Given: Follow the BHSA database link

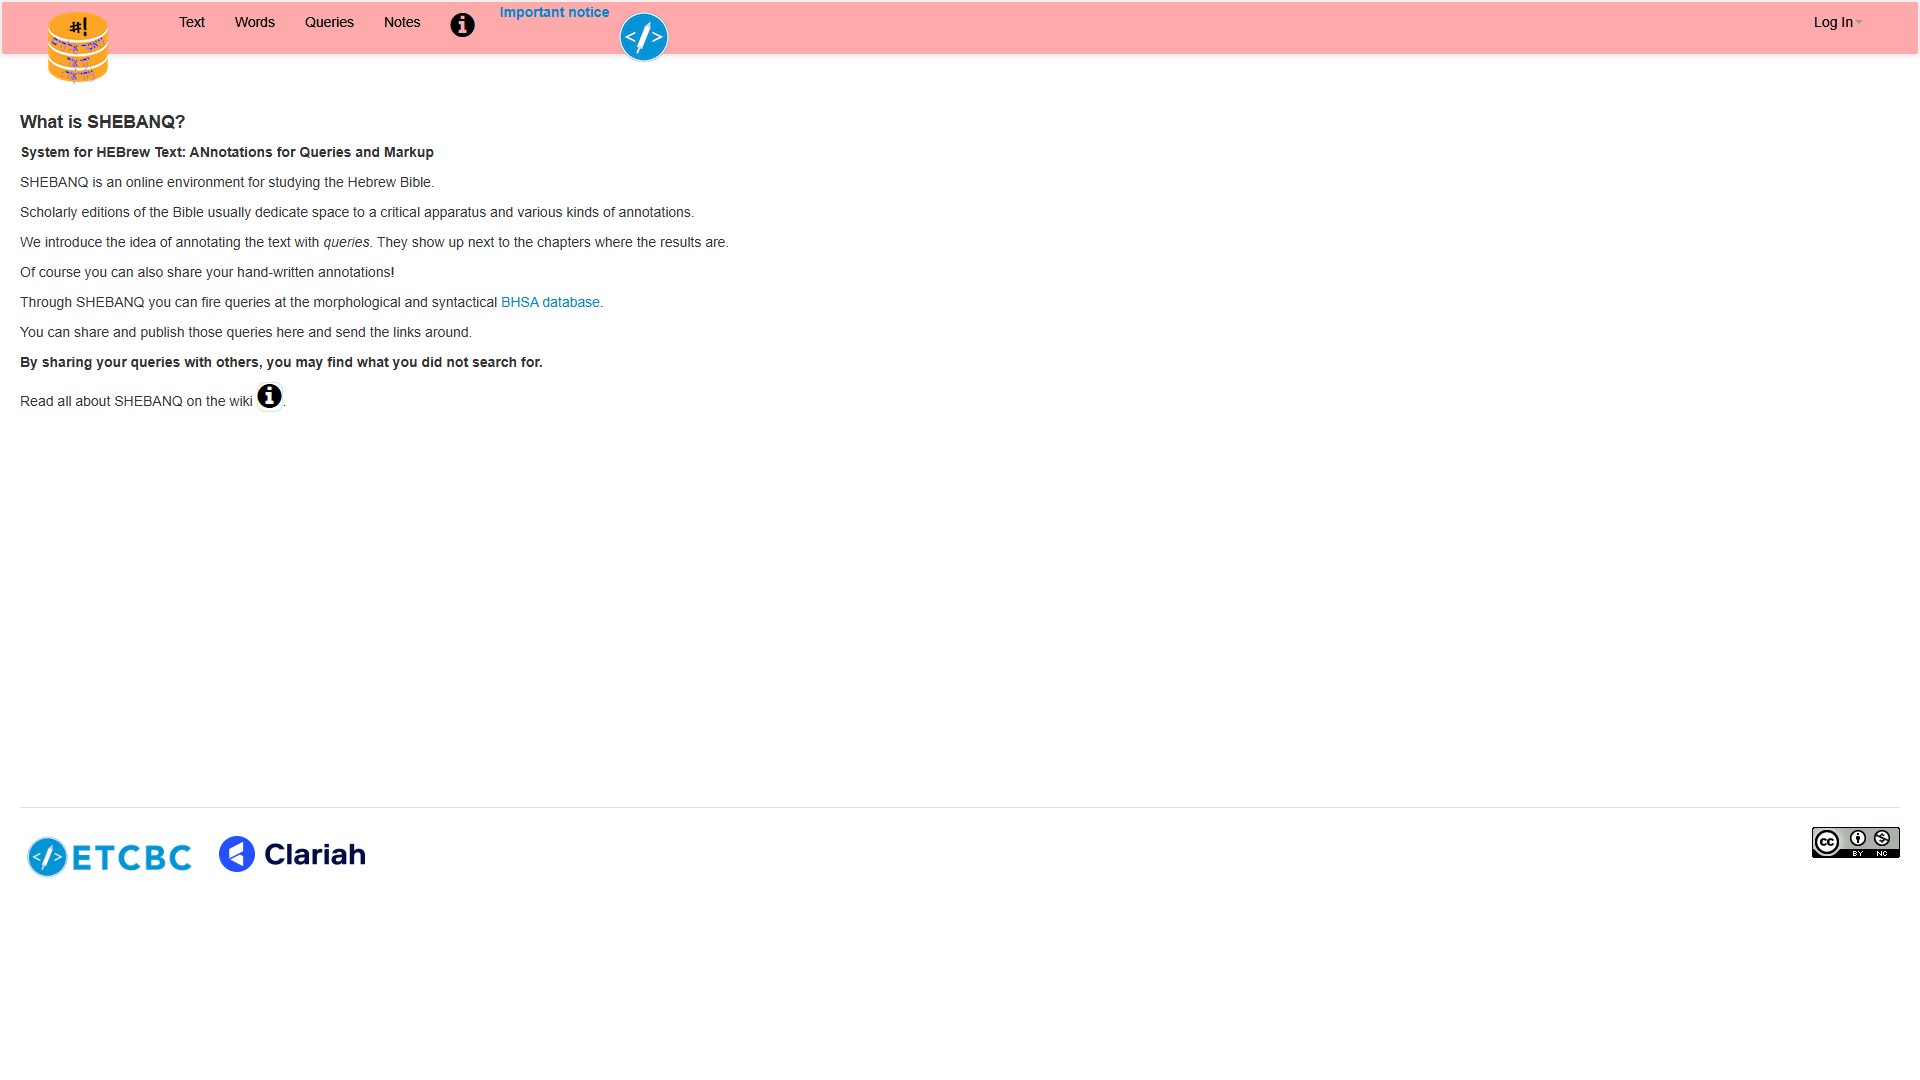Looking at the screenshot, I should coord(550,302).
